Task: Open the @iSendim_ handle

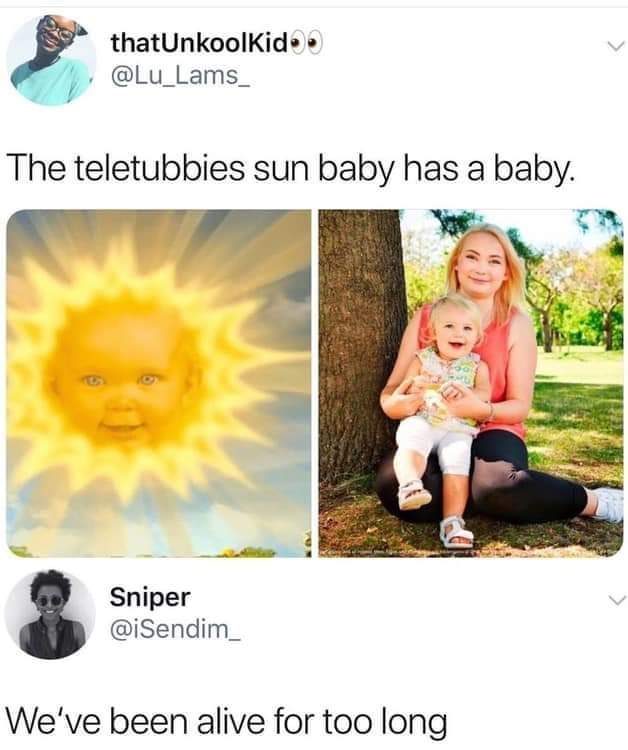Action: (x=175, y=629)
